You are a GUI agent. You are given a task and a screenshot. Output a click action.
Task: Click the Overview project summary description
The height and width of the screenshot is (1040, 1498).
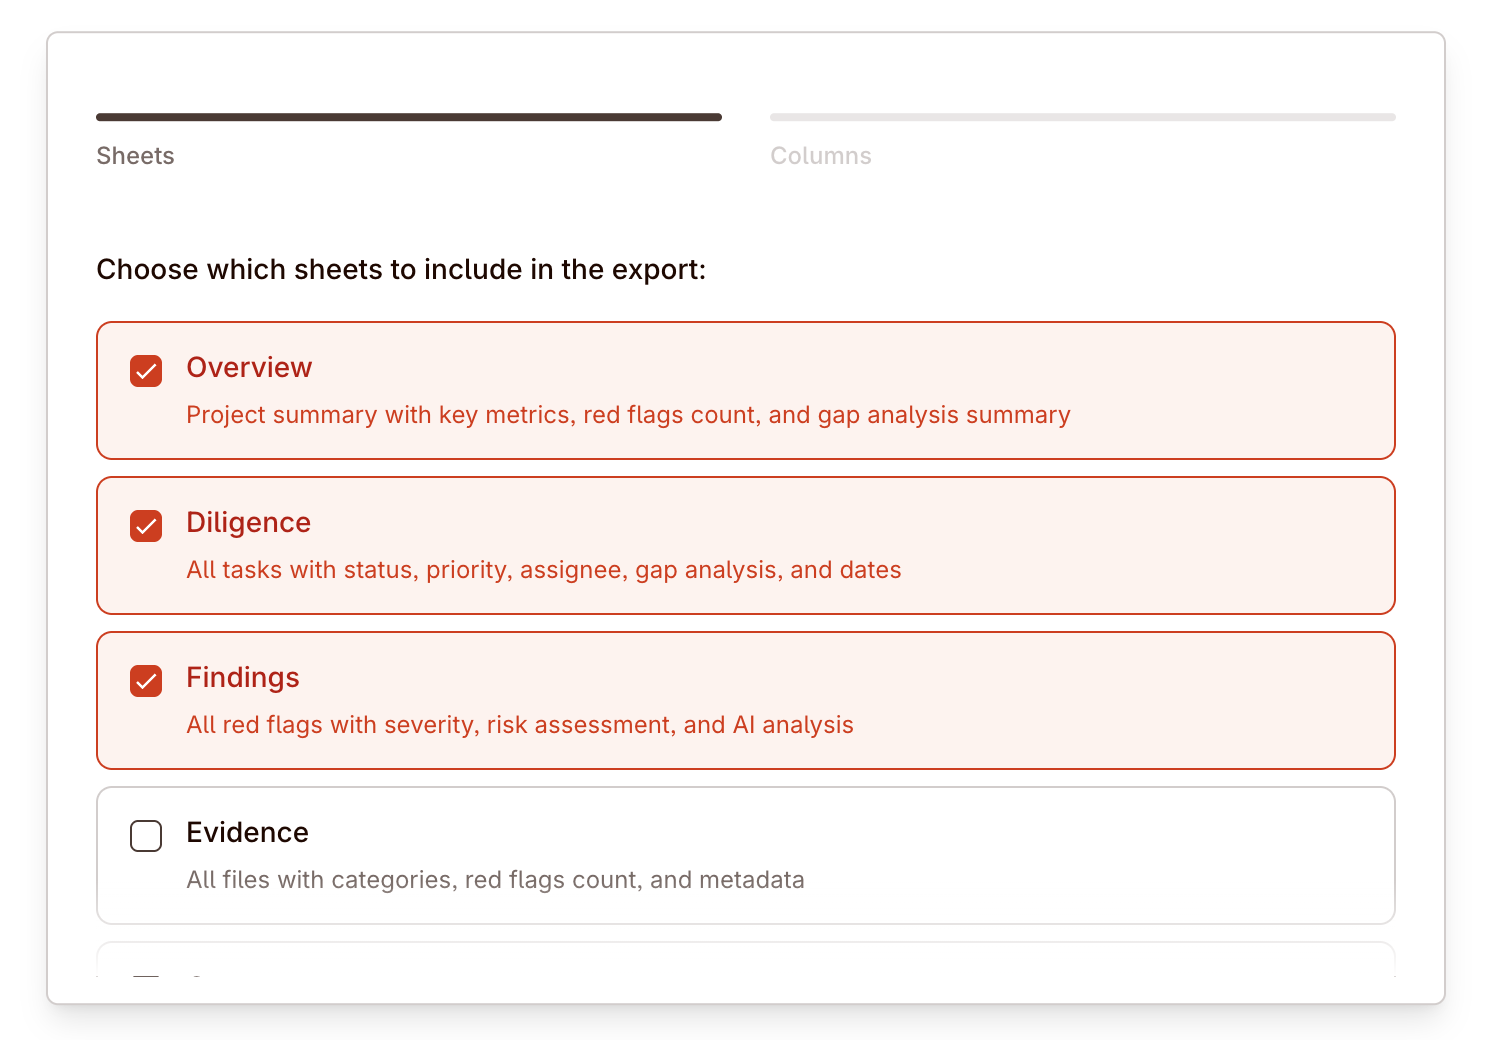628,415
